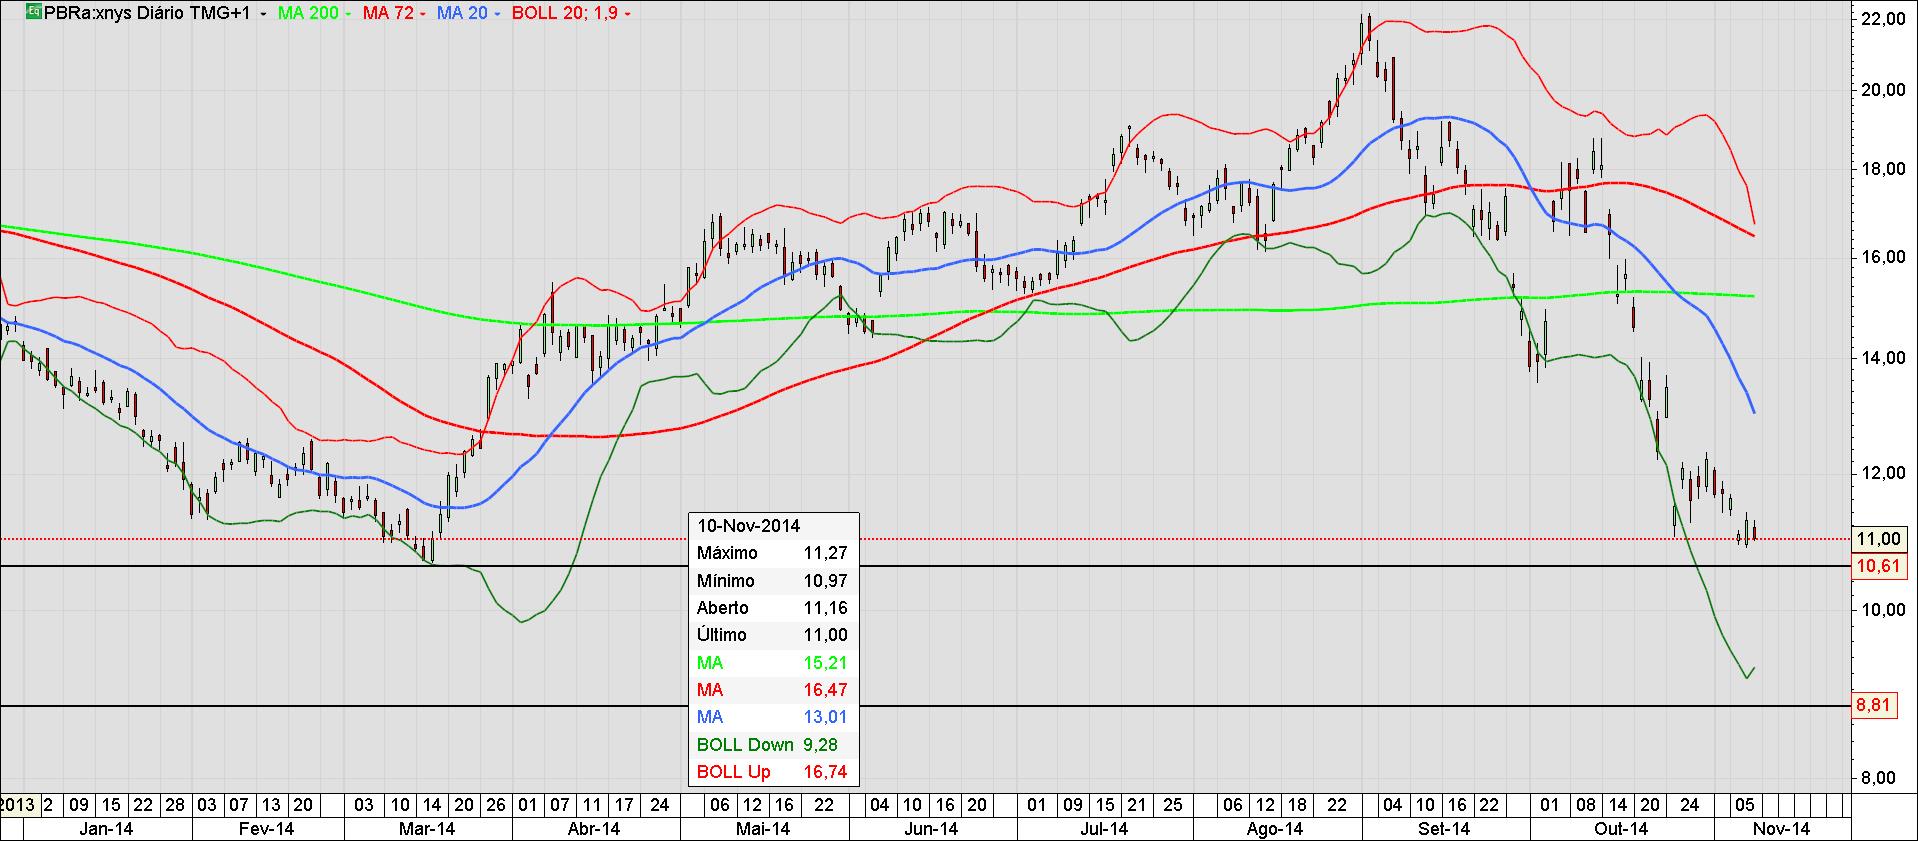This screenshot has width=1918, height=841.
Task: Click the Mai-14 month label
Action: click(x=764, y=829)
